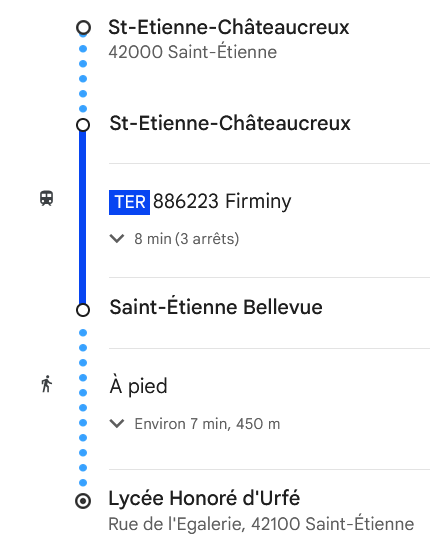This screenshot has height=536, width=430.
Task: Click the Rue de l'Egalerie address text
Action: tap(261, 524)
